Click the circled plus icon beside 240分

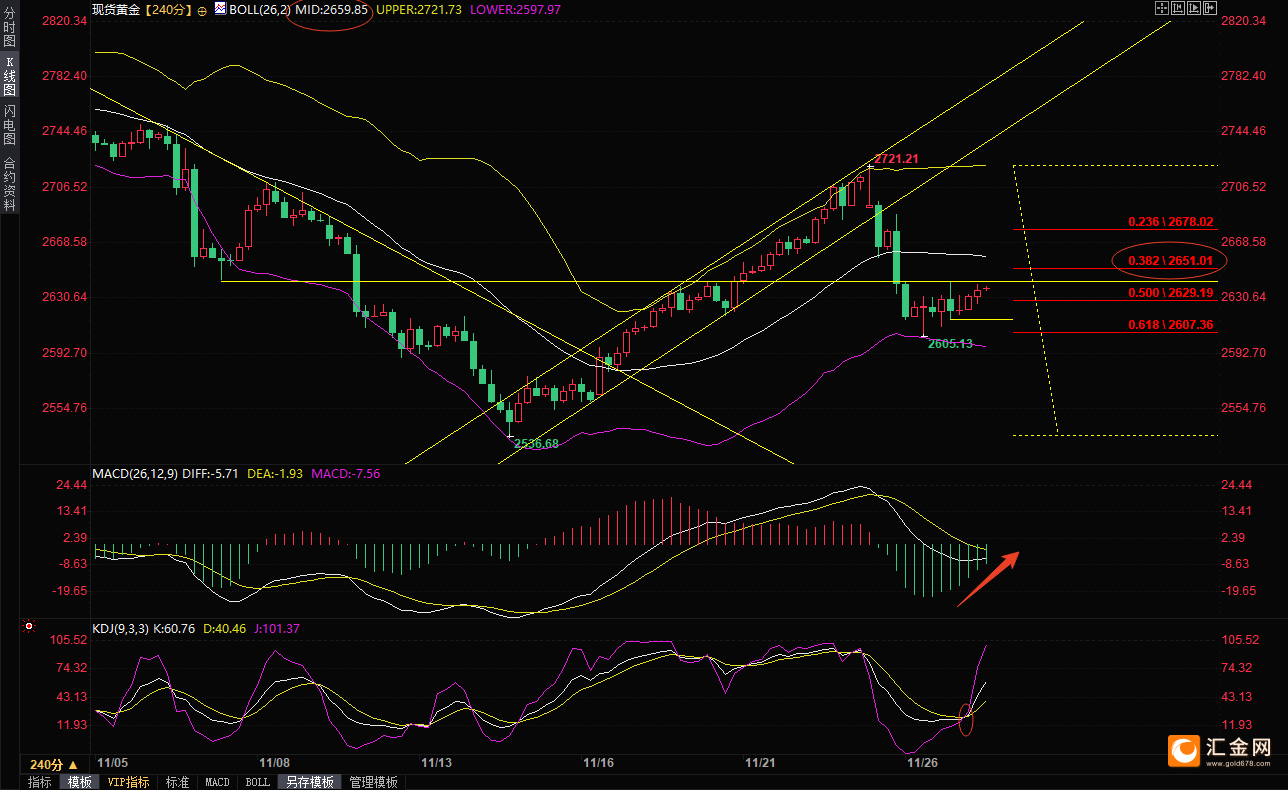[202, 9]
